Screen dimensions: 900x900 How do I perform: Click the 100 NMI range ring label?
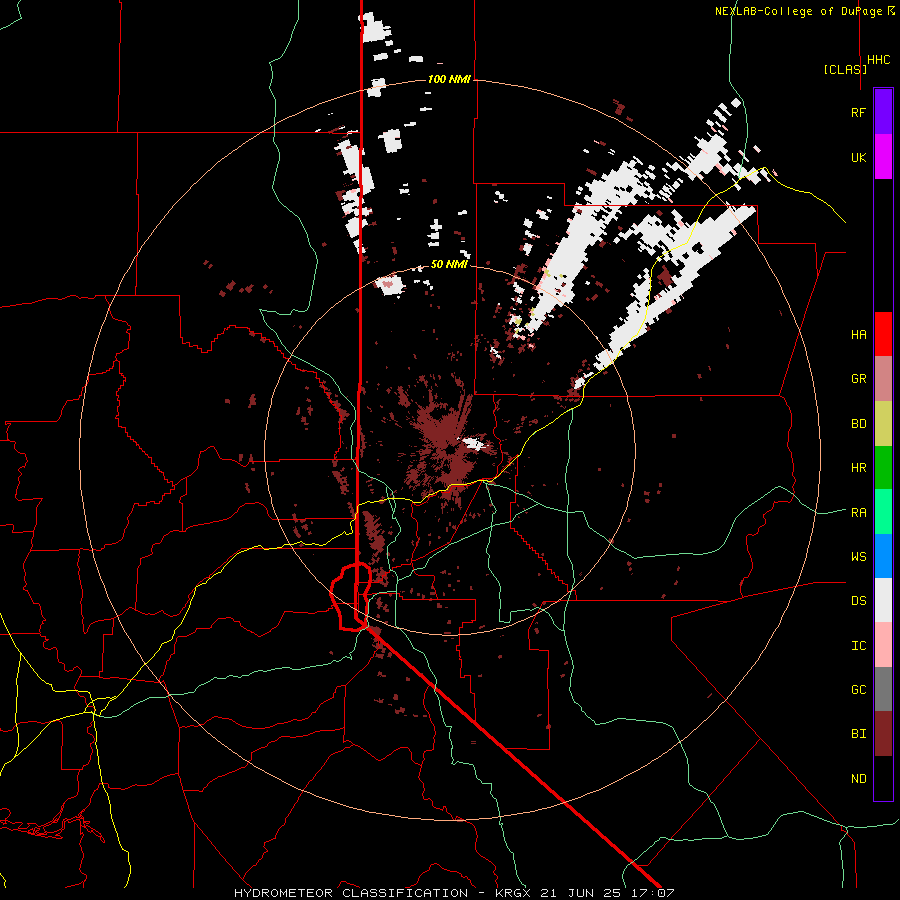pos(449,79)
